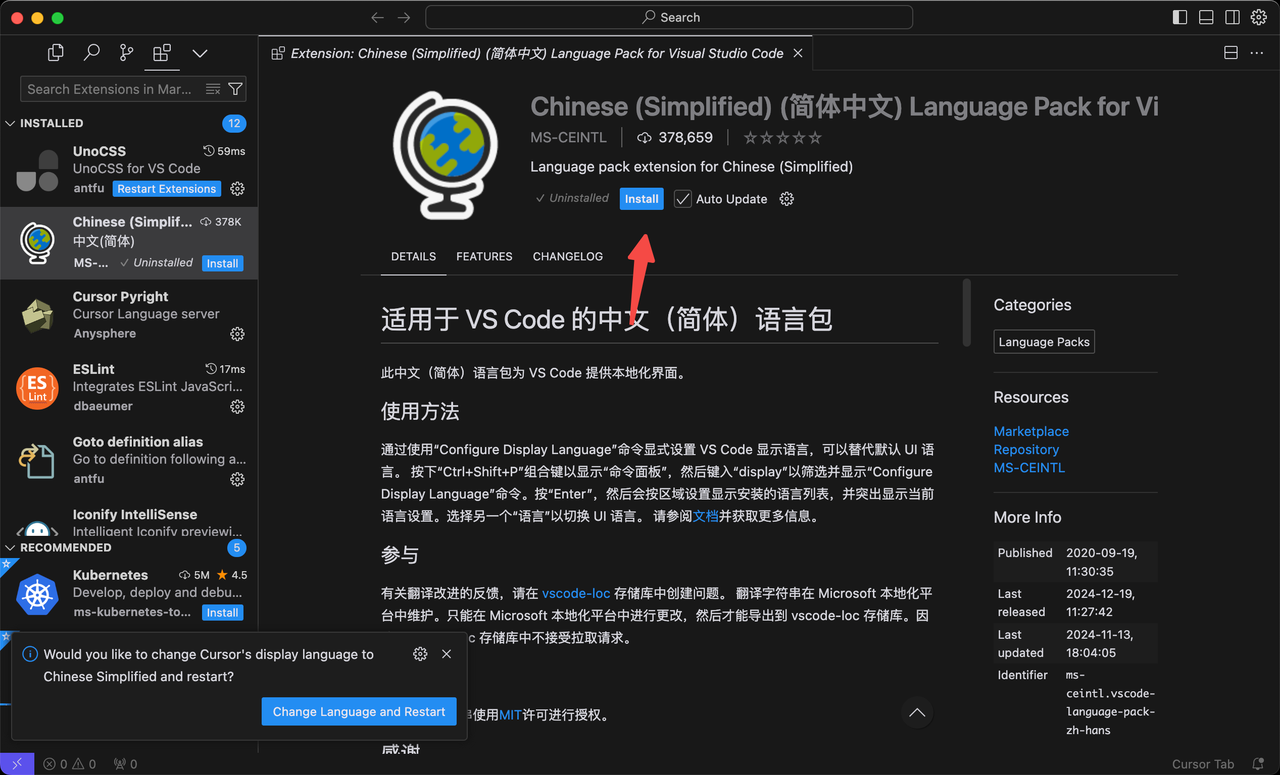Open the Search view icon
1280x775 pixels.
91,53
